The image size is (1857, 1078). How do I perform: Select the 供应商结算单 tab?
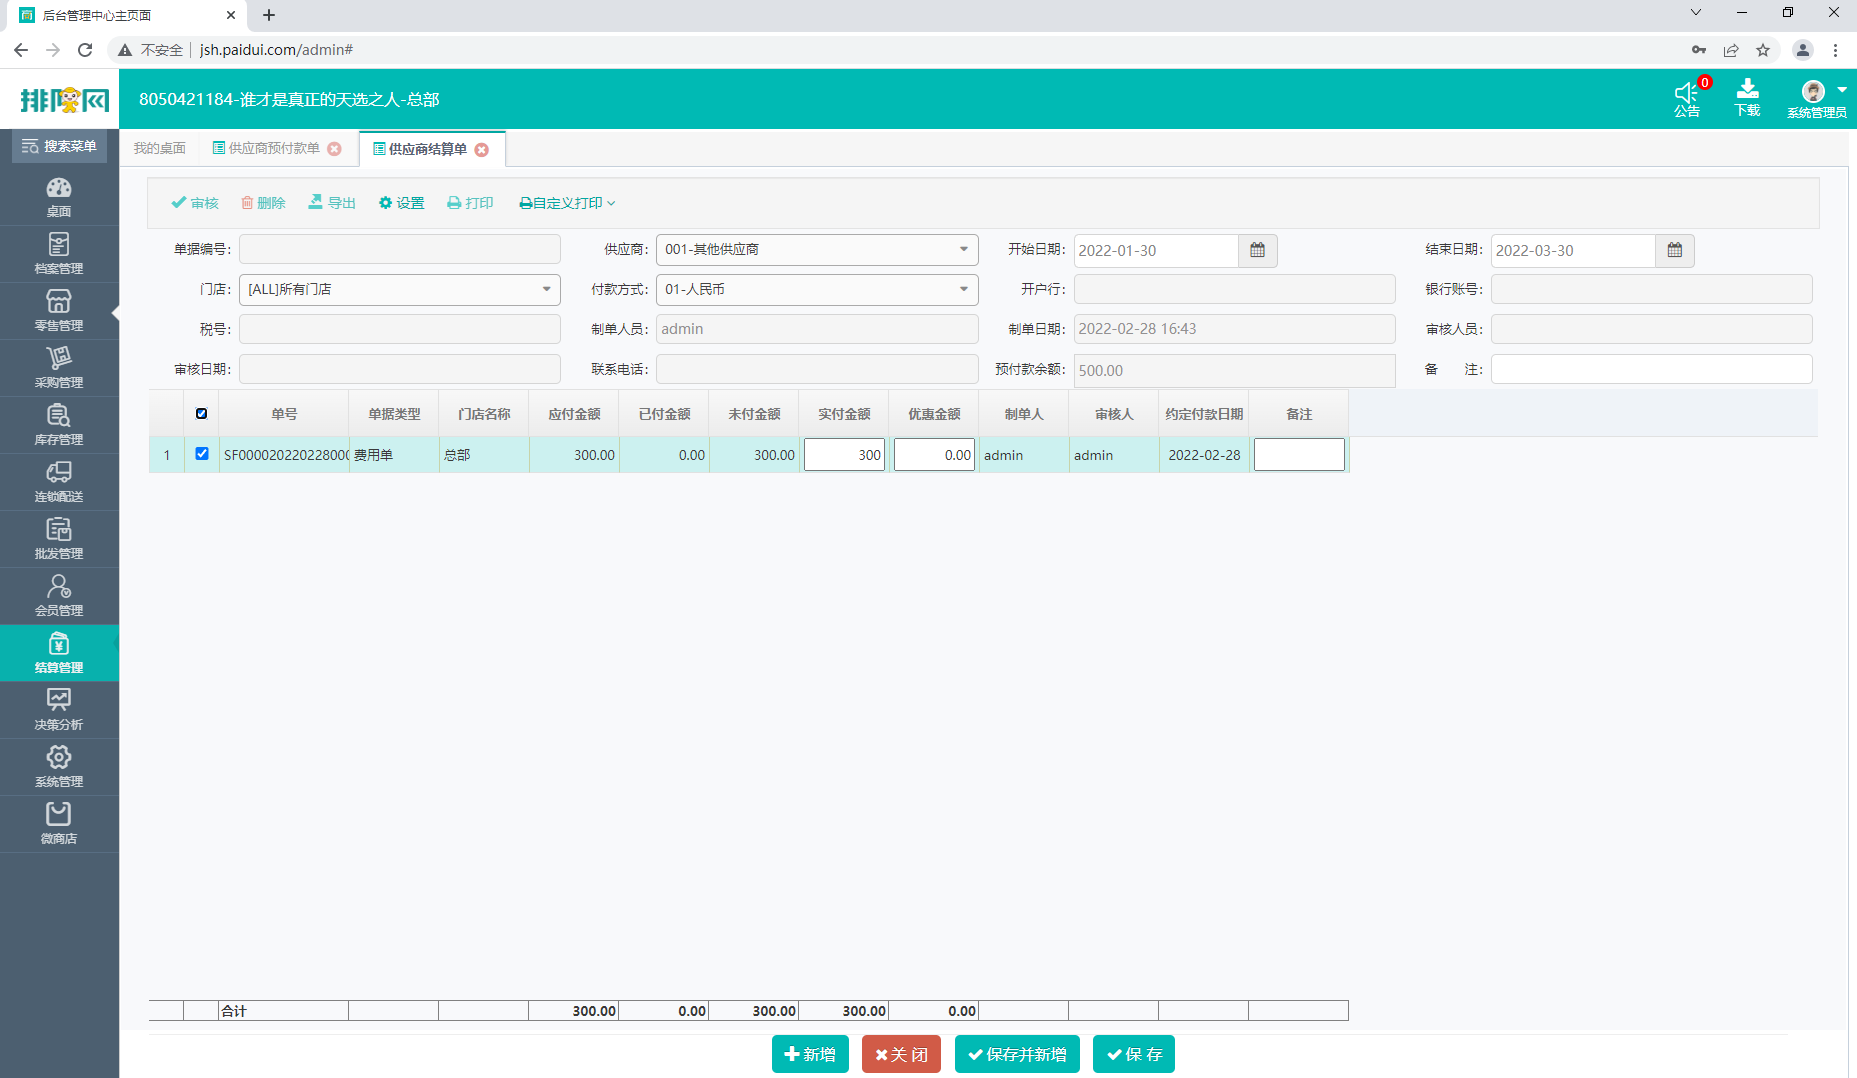427,149
